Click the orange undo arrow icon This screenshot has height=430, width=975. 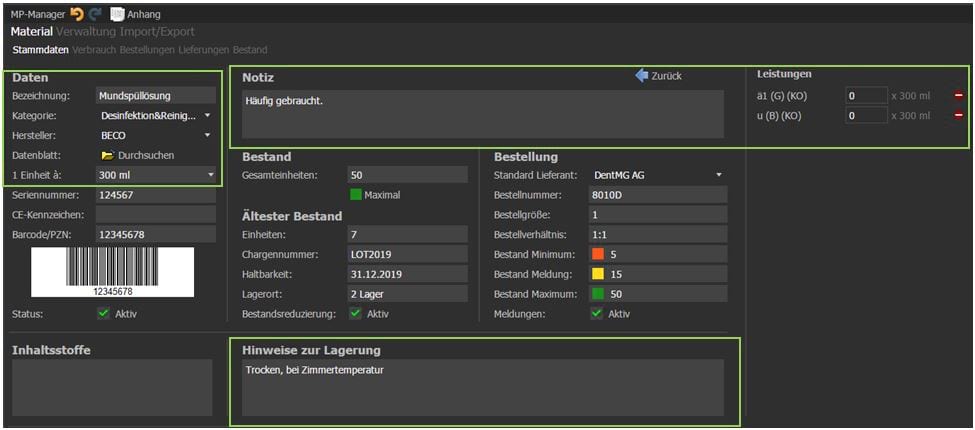click(x=76, y=14)
